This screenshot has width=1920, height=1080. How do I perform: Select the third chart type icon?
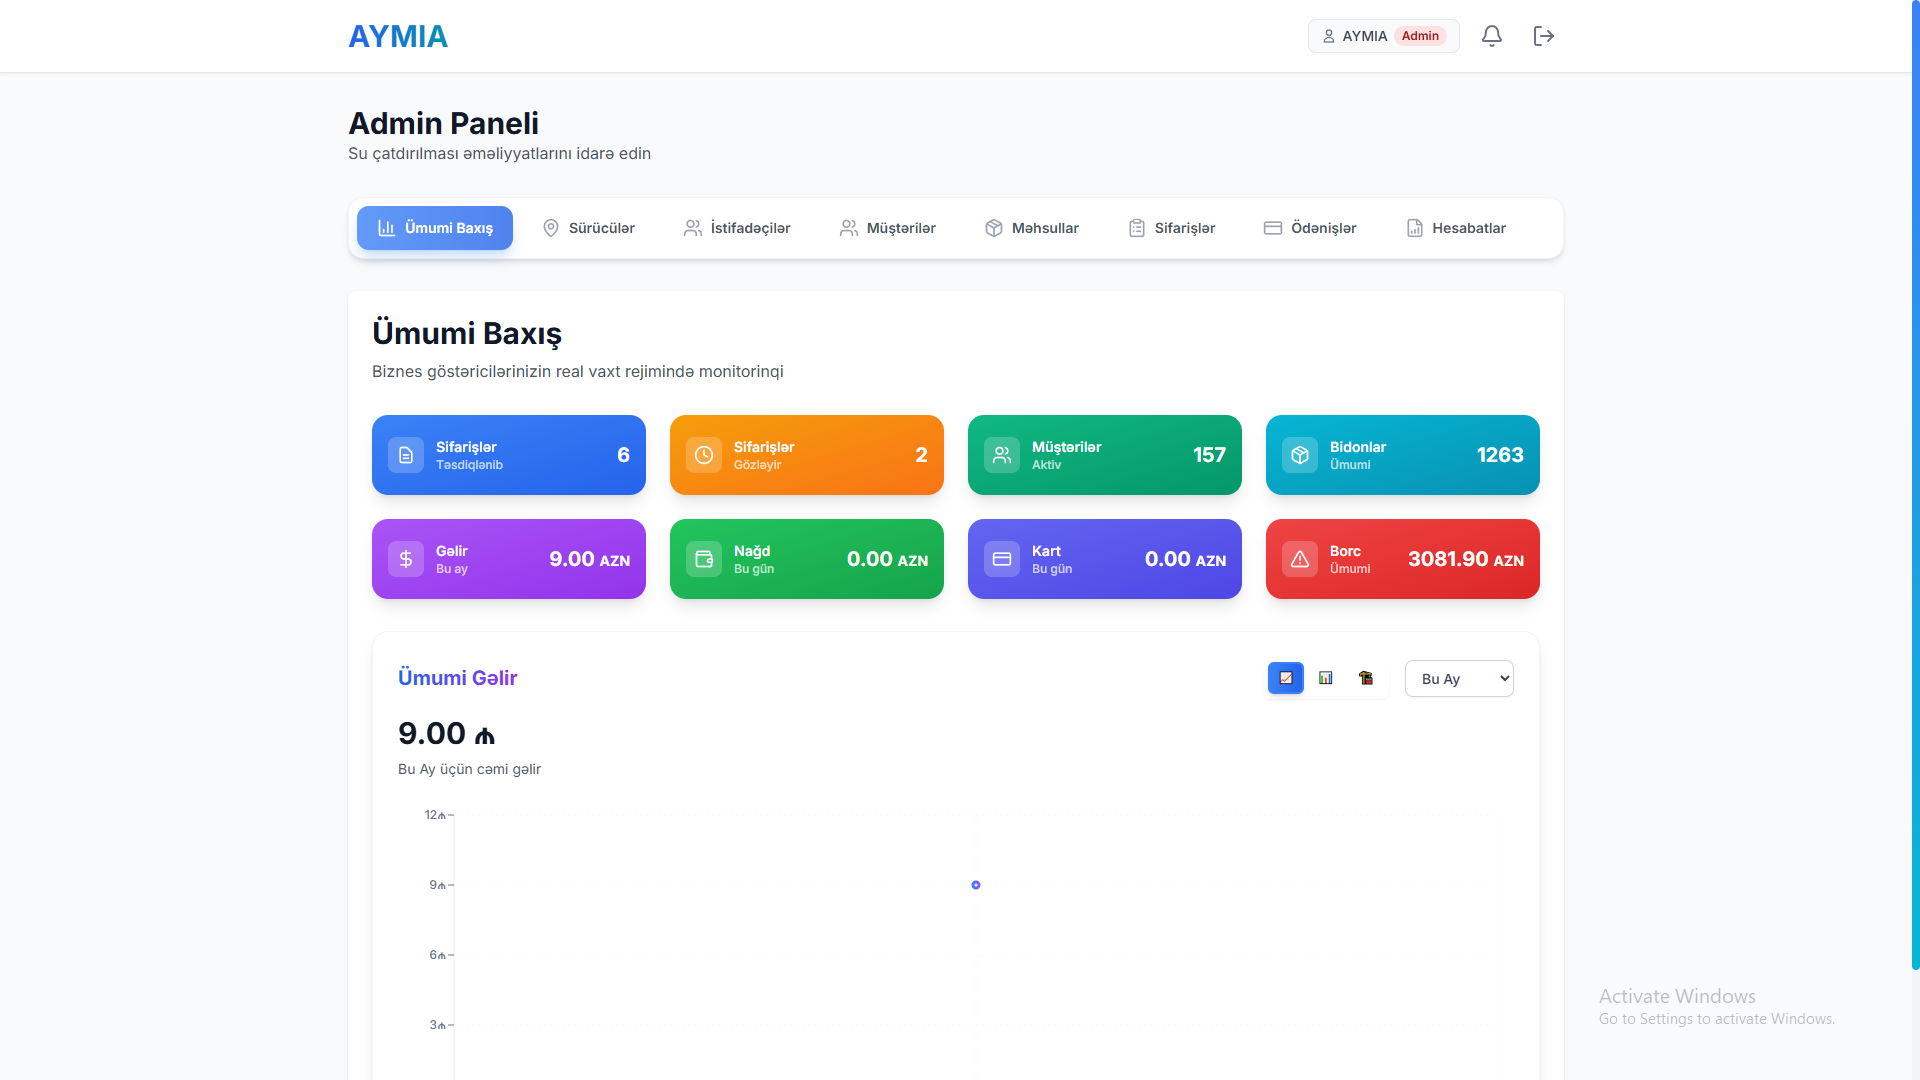click(x=1366, y=678)
